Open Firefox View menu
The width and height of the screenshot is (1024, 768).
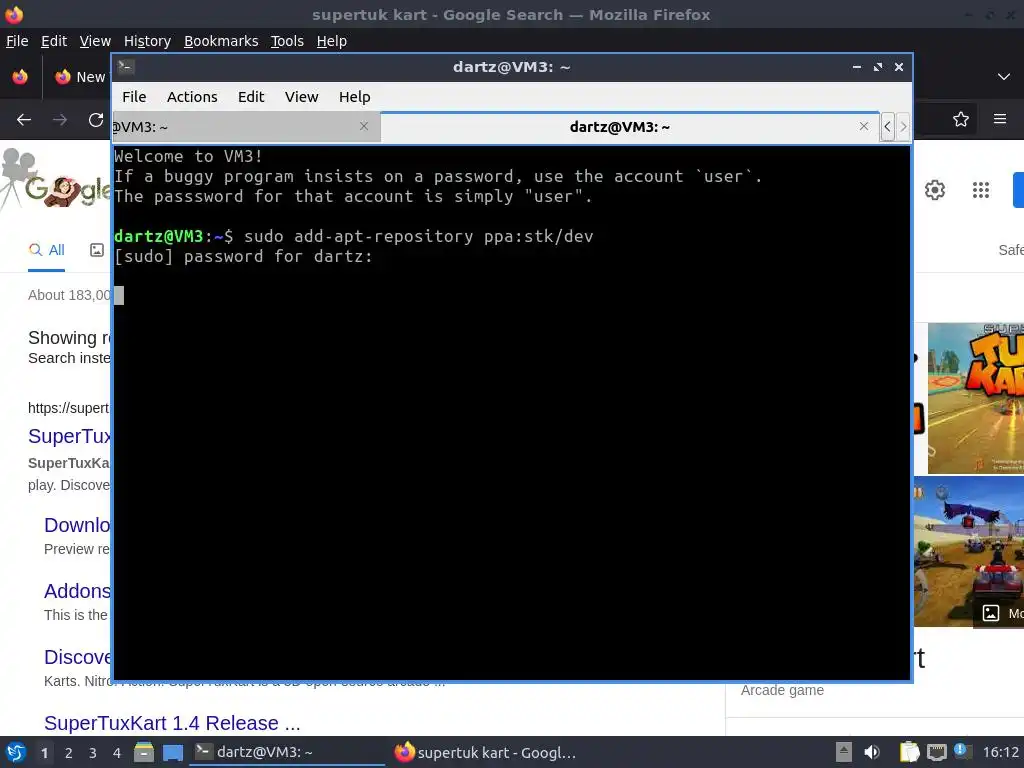(95, 41)
